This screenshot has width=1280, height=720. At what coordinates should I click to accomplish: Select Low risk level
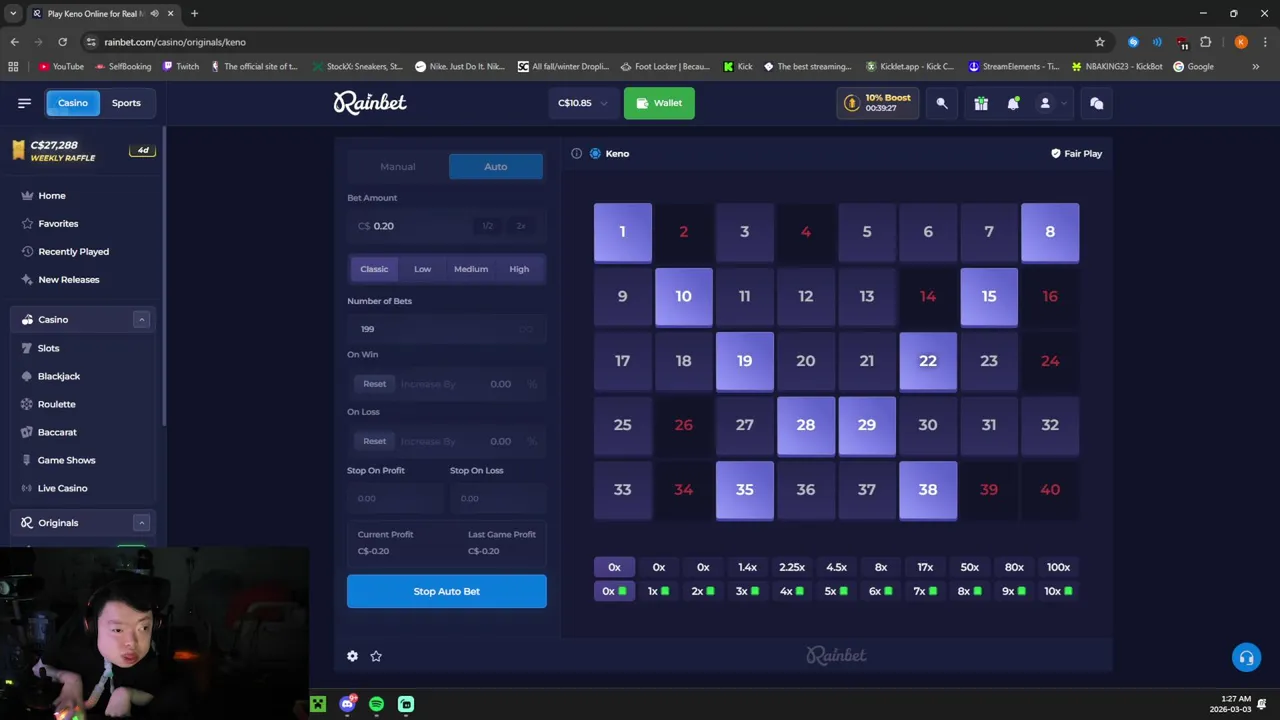pyautogui.click(x=423, y=269)
